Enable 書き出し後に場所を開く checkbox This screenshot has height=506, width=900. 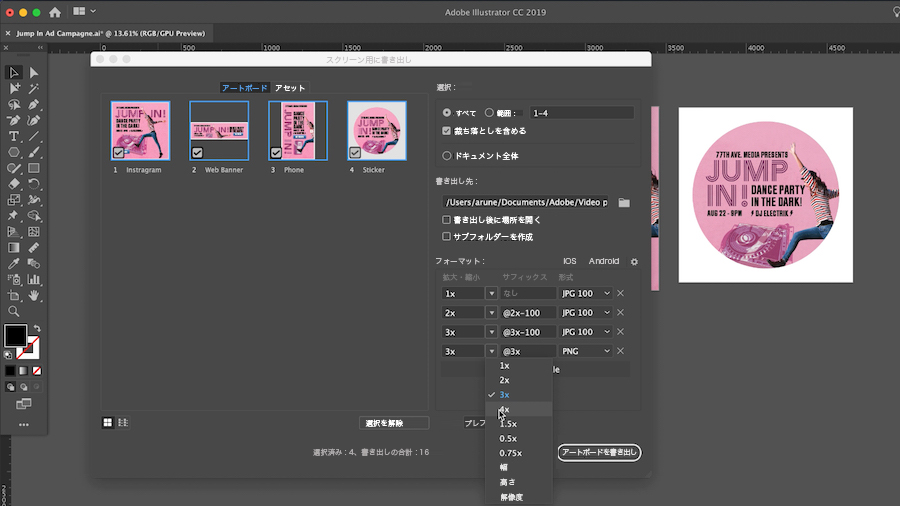pyautogui.click(x=447, y=220)
